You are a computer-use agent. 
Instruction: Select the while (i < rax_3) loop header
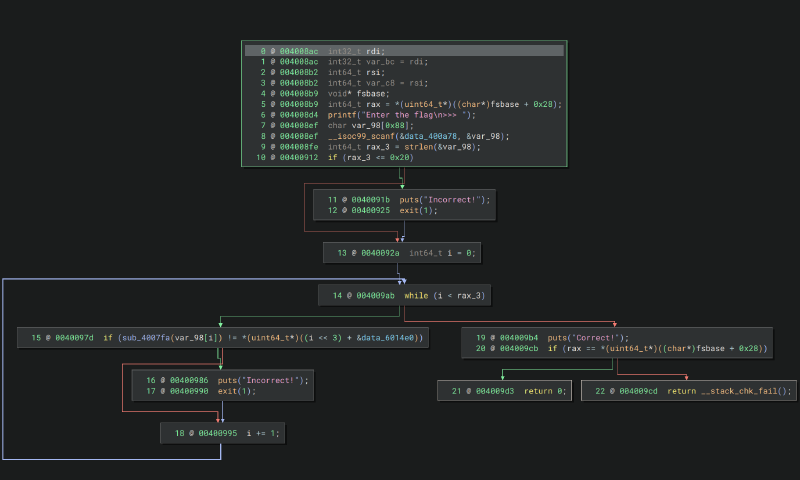click(x=447, y=296)
